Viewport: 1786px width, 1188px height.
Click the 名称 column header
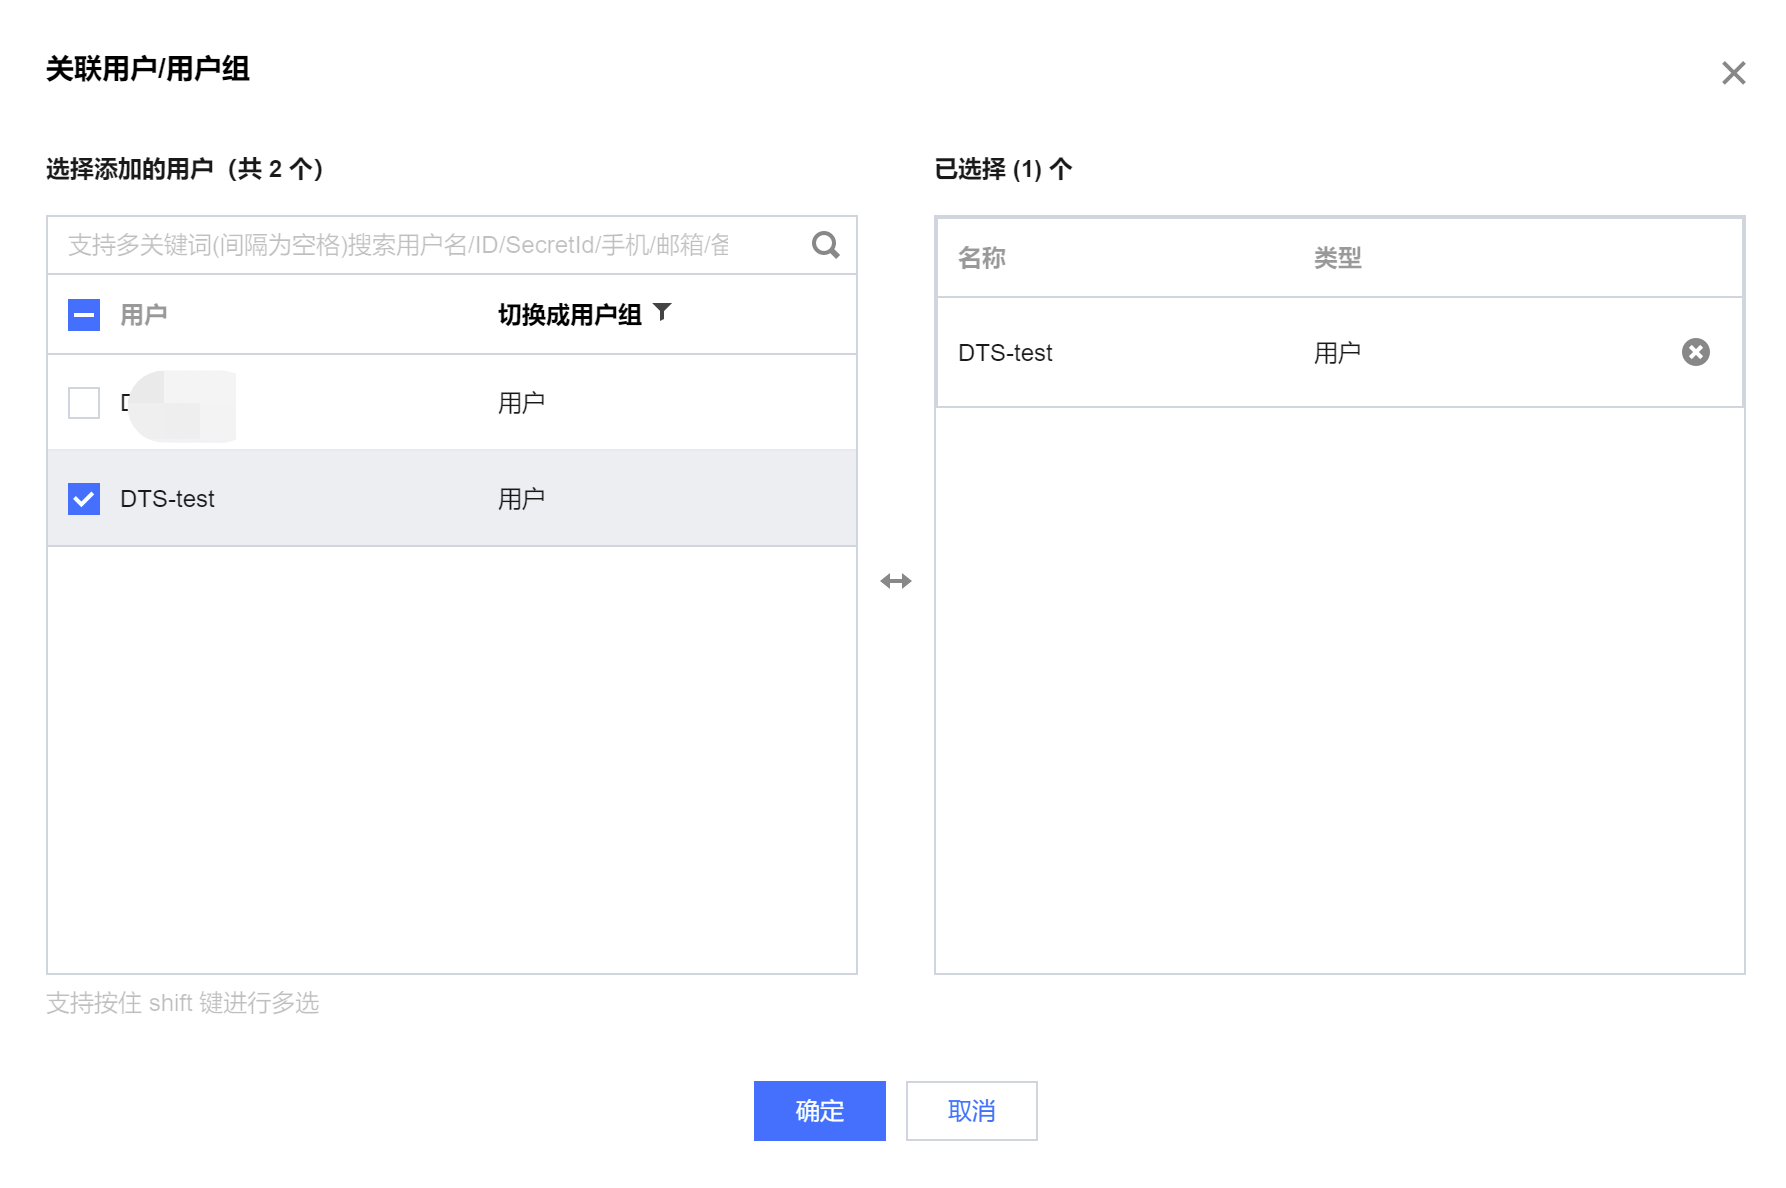point(981,258)
